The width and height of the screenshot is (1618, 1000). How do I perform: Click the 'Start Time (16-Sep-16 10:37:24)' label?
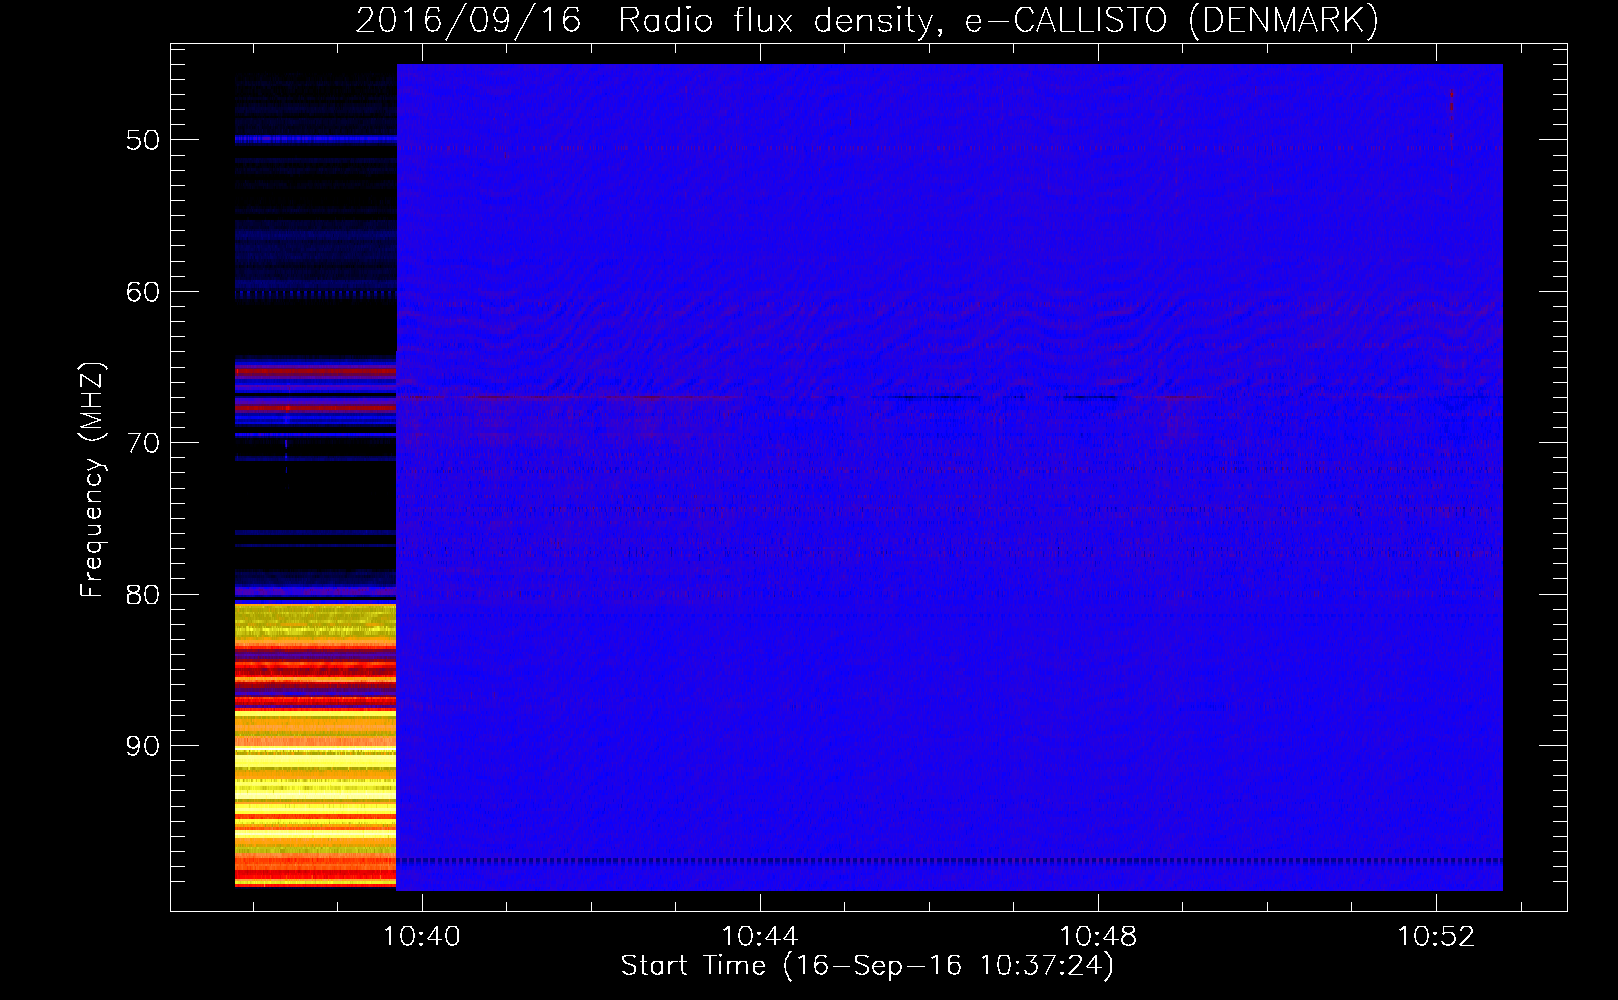[867, 966]
